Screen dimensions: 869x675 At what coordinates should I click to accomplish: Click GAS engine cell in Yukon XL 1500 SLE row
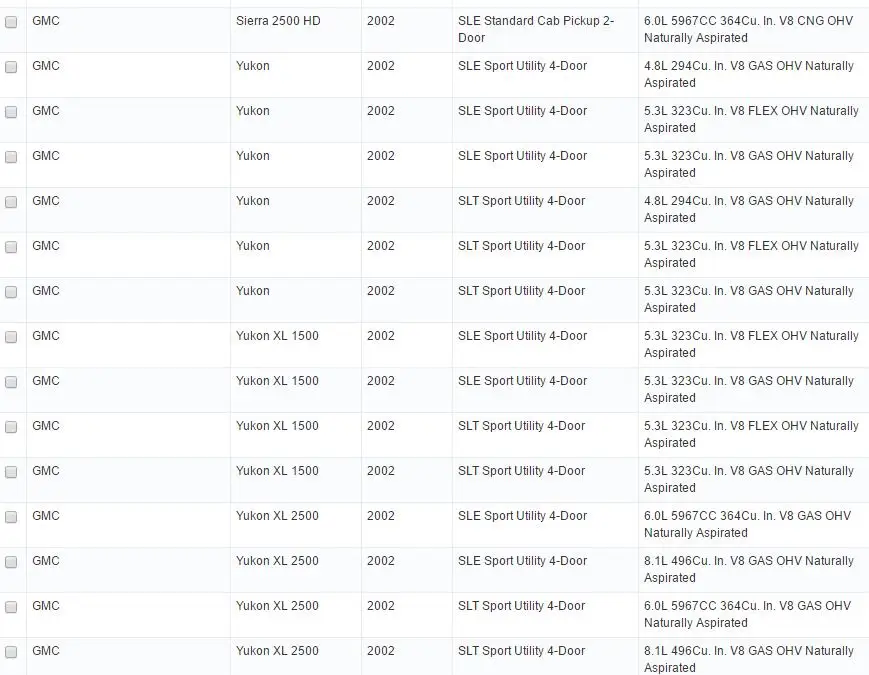749,389
